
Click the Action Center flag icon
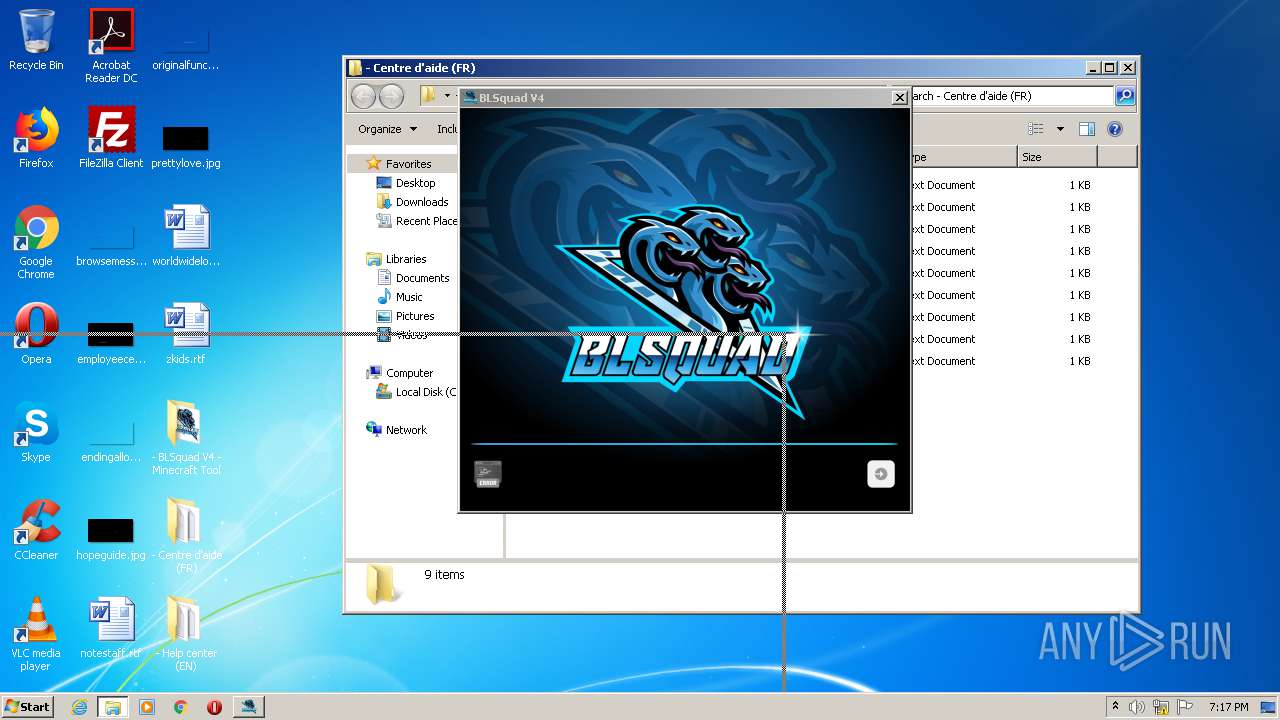(x=1185, y=707)
